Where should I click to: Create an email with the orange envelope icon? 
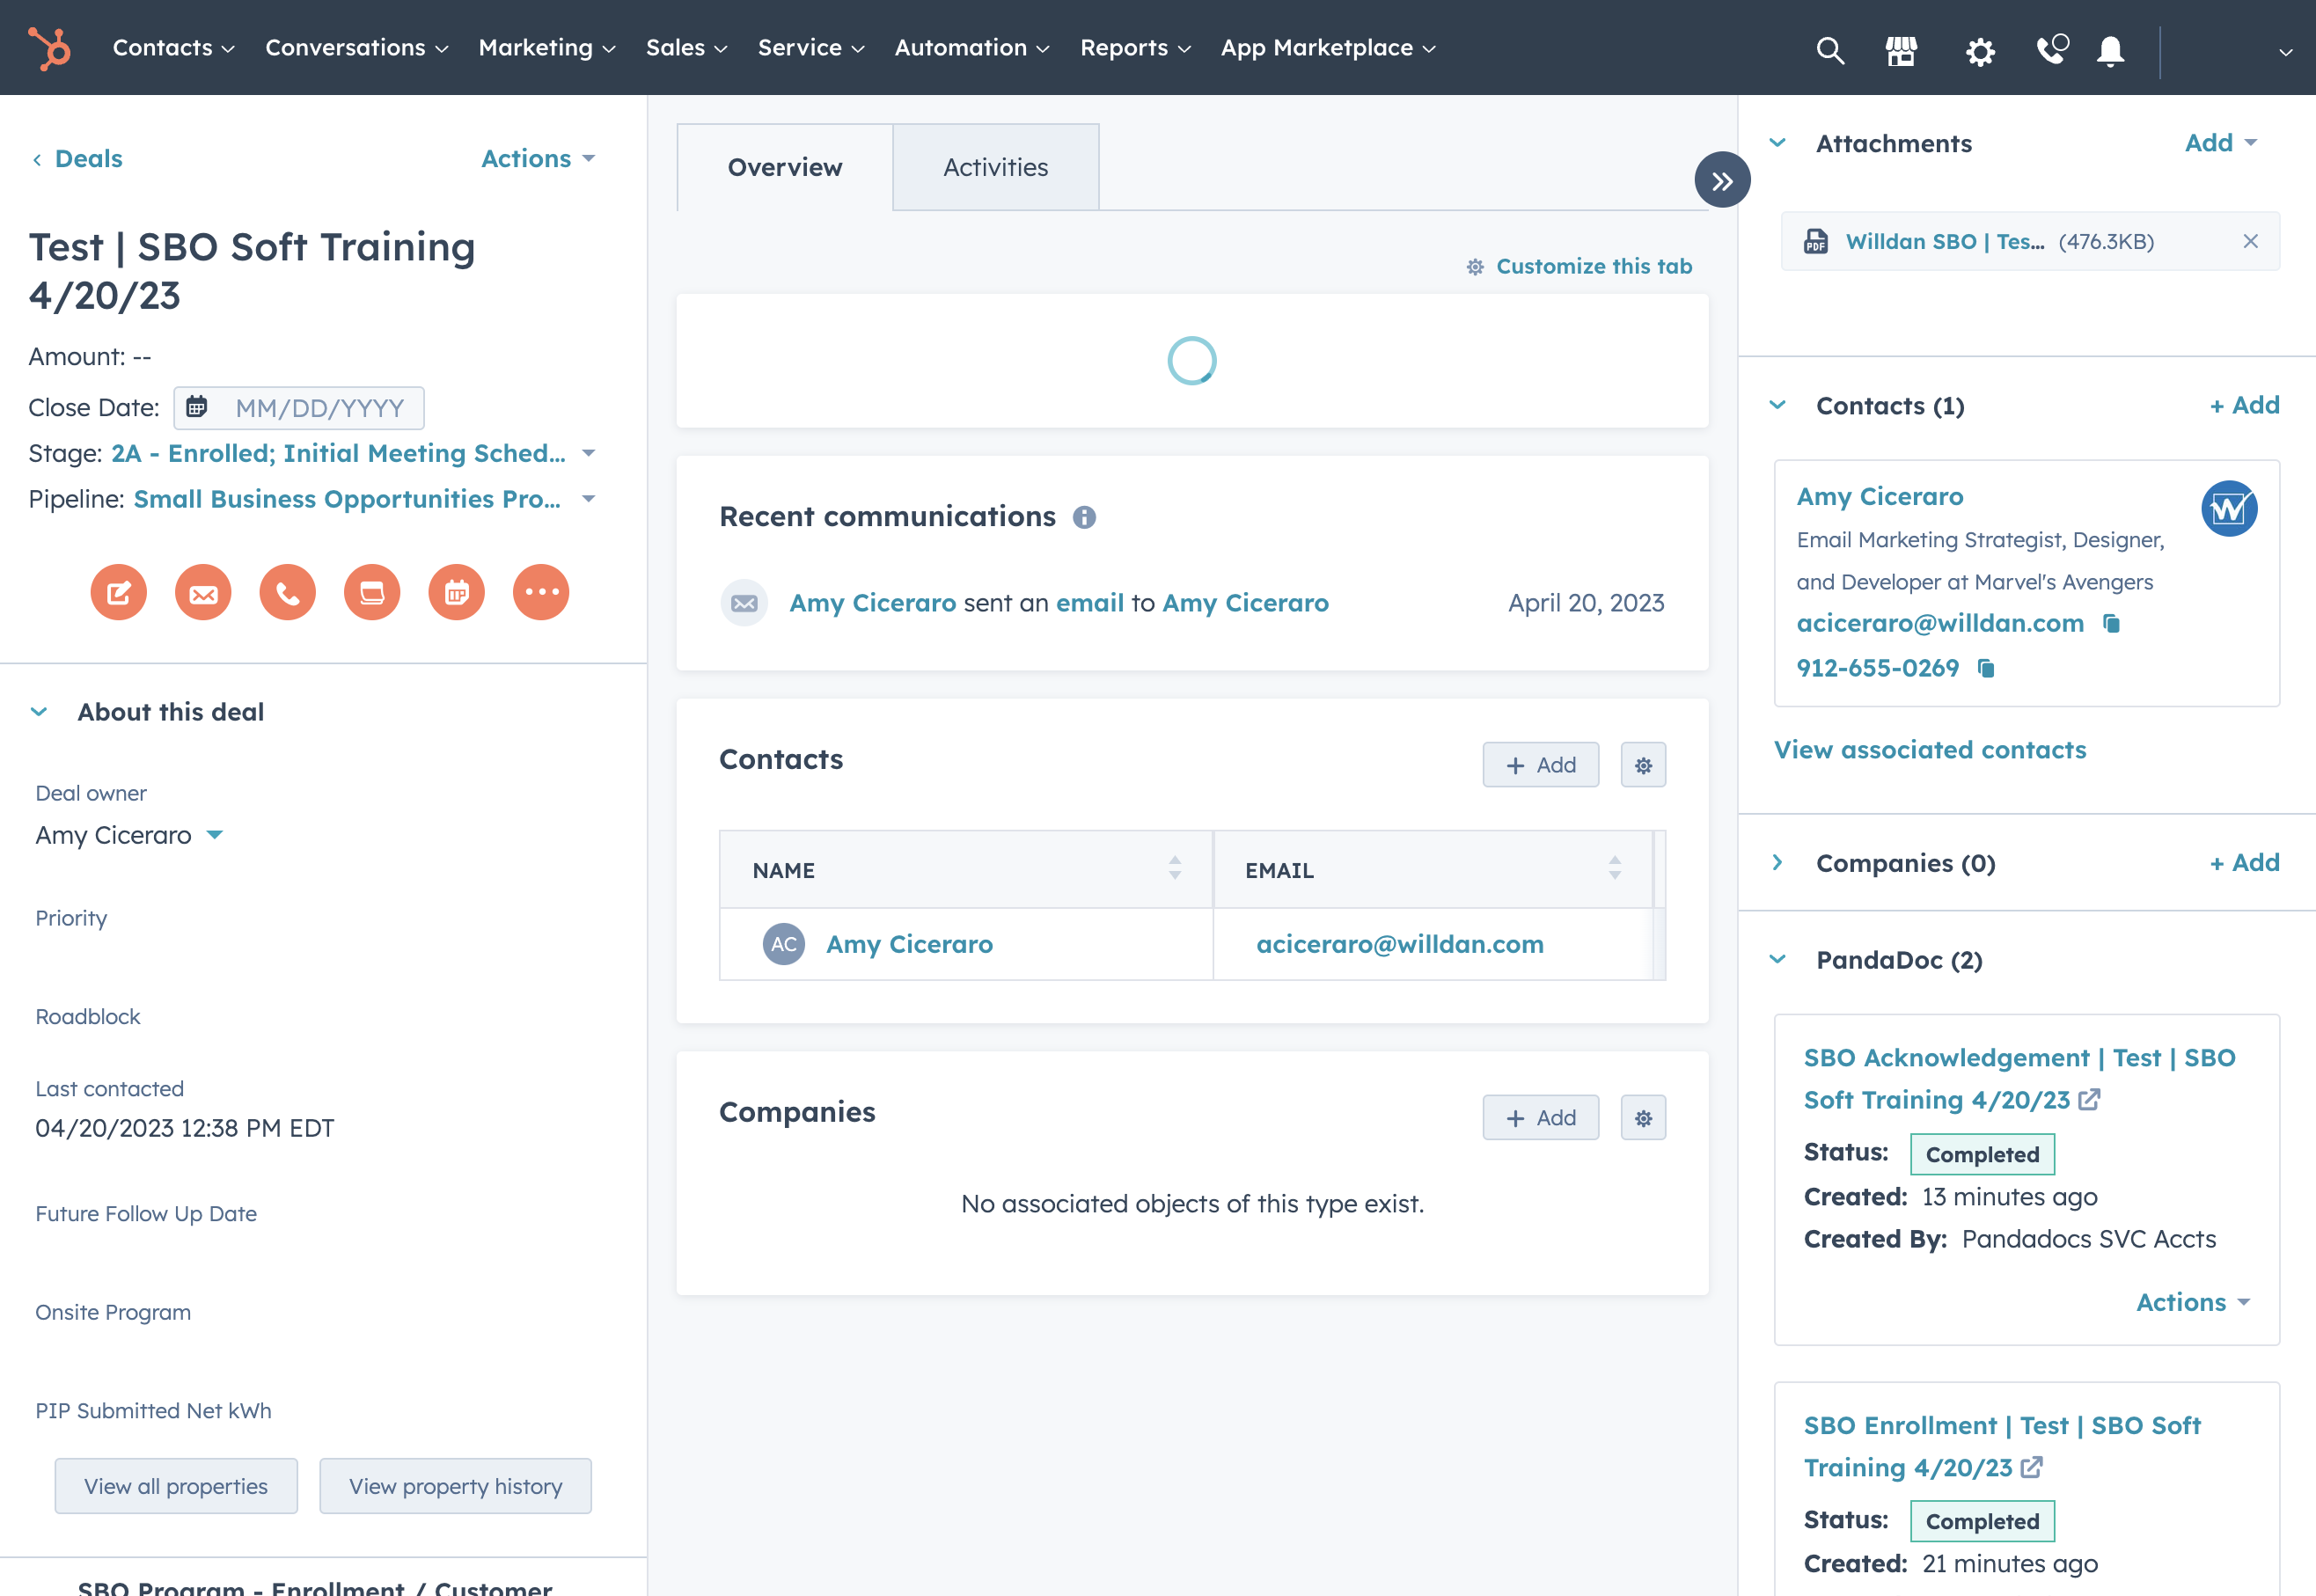tap(203, 592)
